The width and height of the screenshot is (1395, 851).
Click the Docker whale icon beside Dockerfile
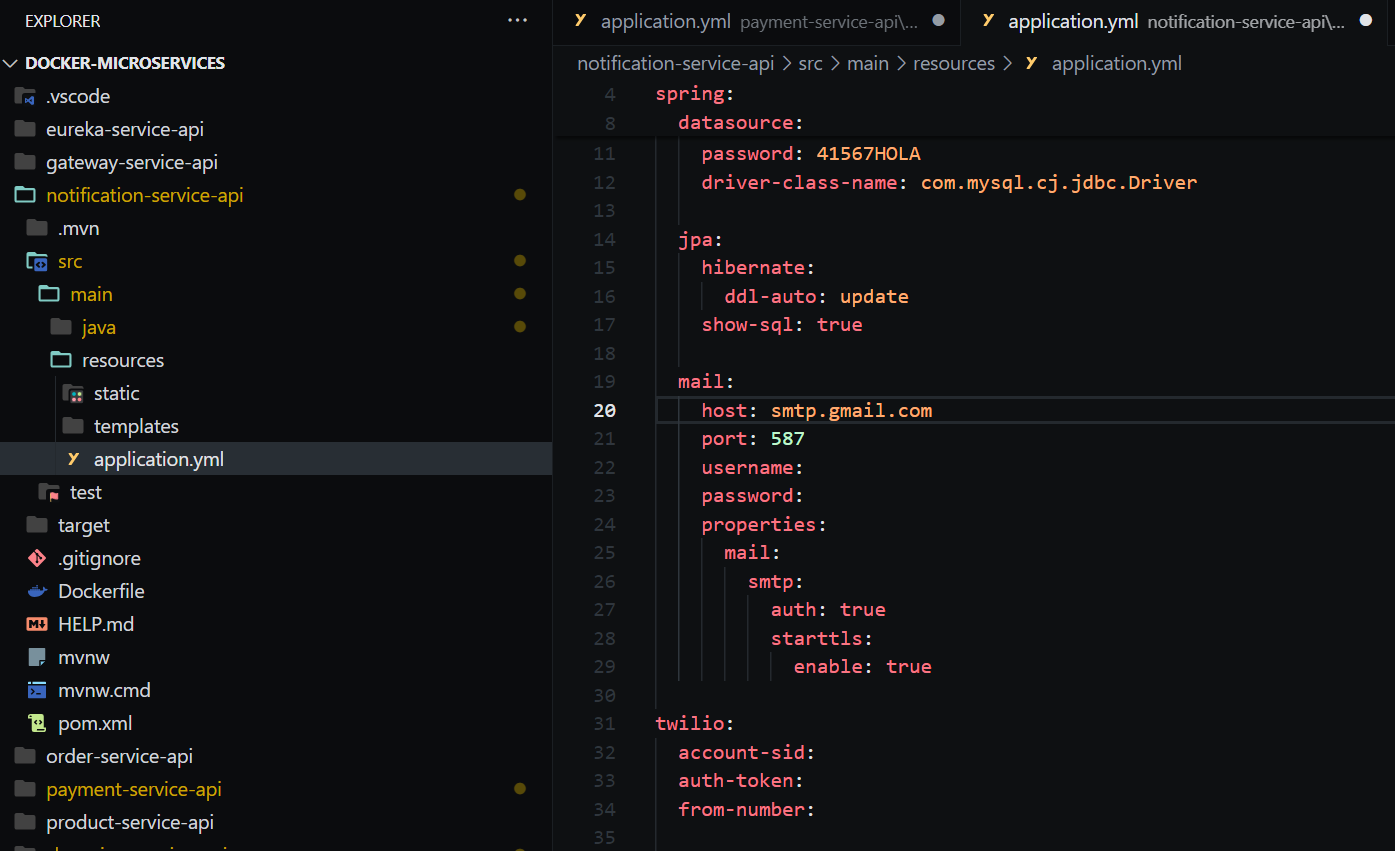(38, 591)
